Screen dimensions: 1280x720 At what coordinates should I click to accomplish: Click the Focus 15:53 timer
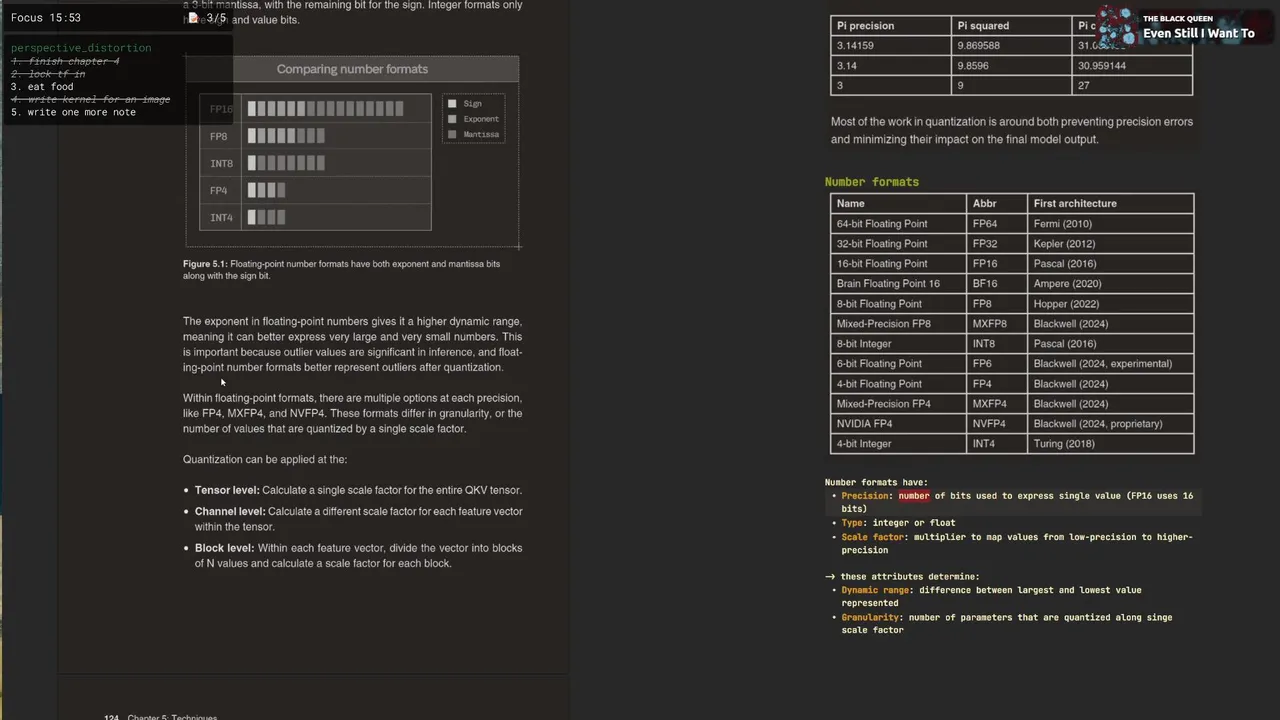pos(46,18)
